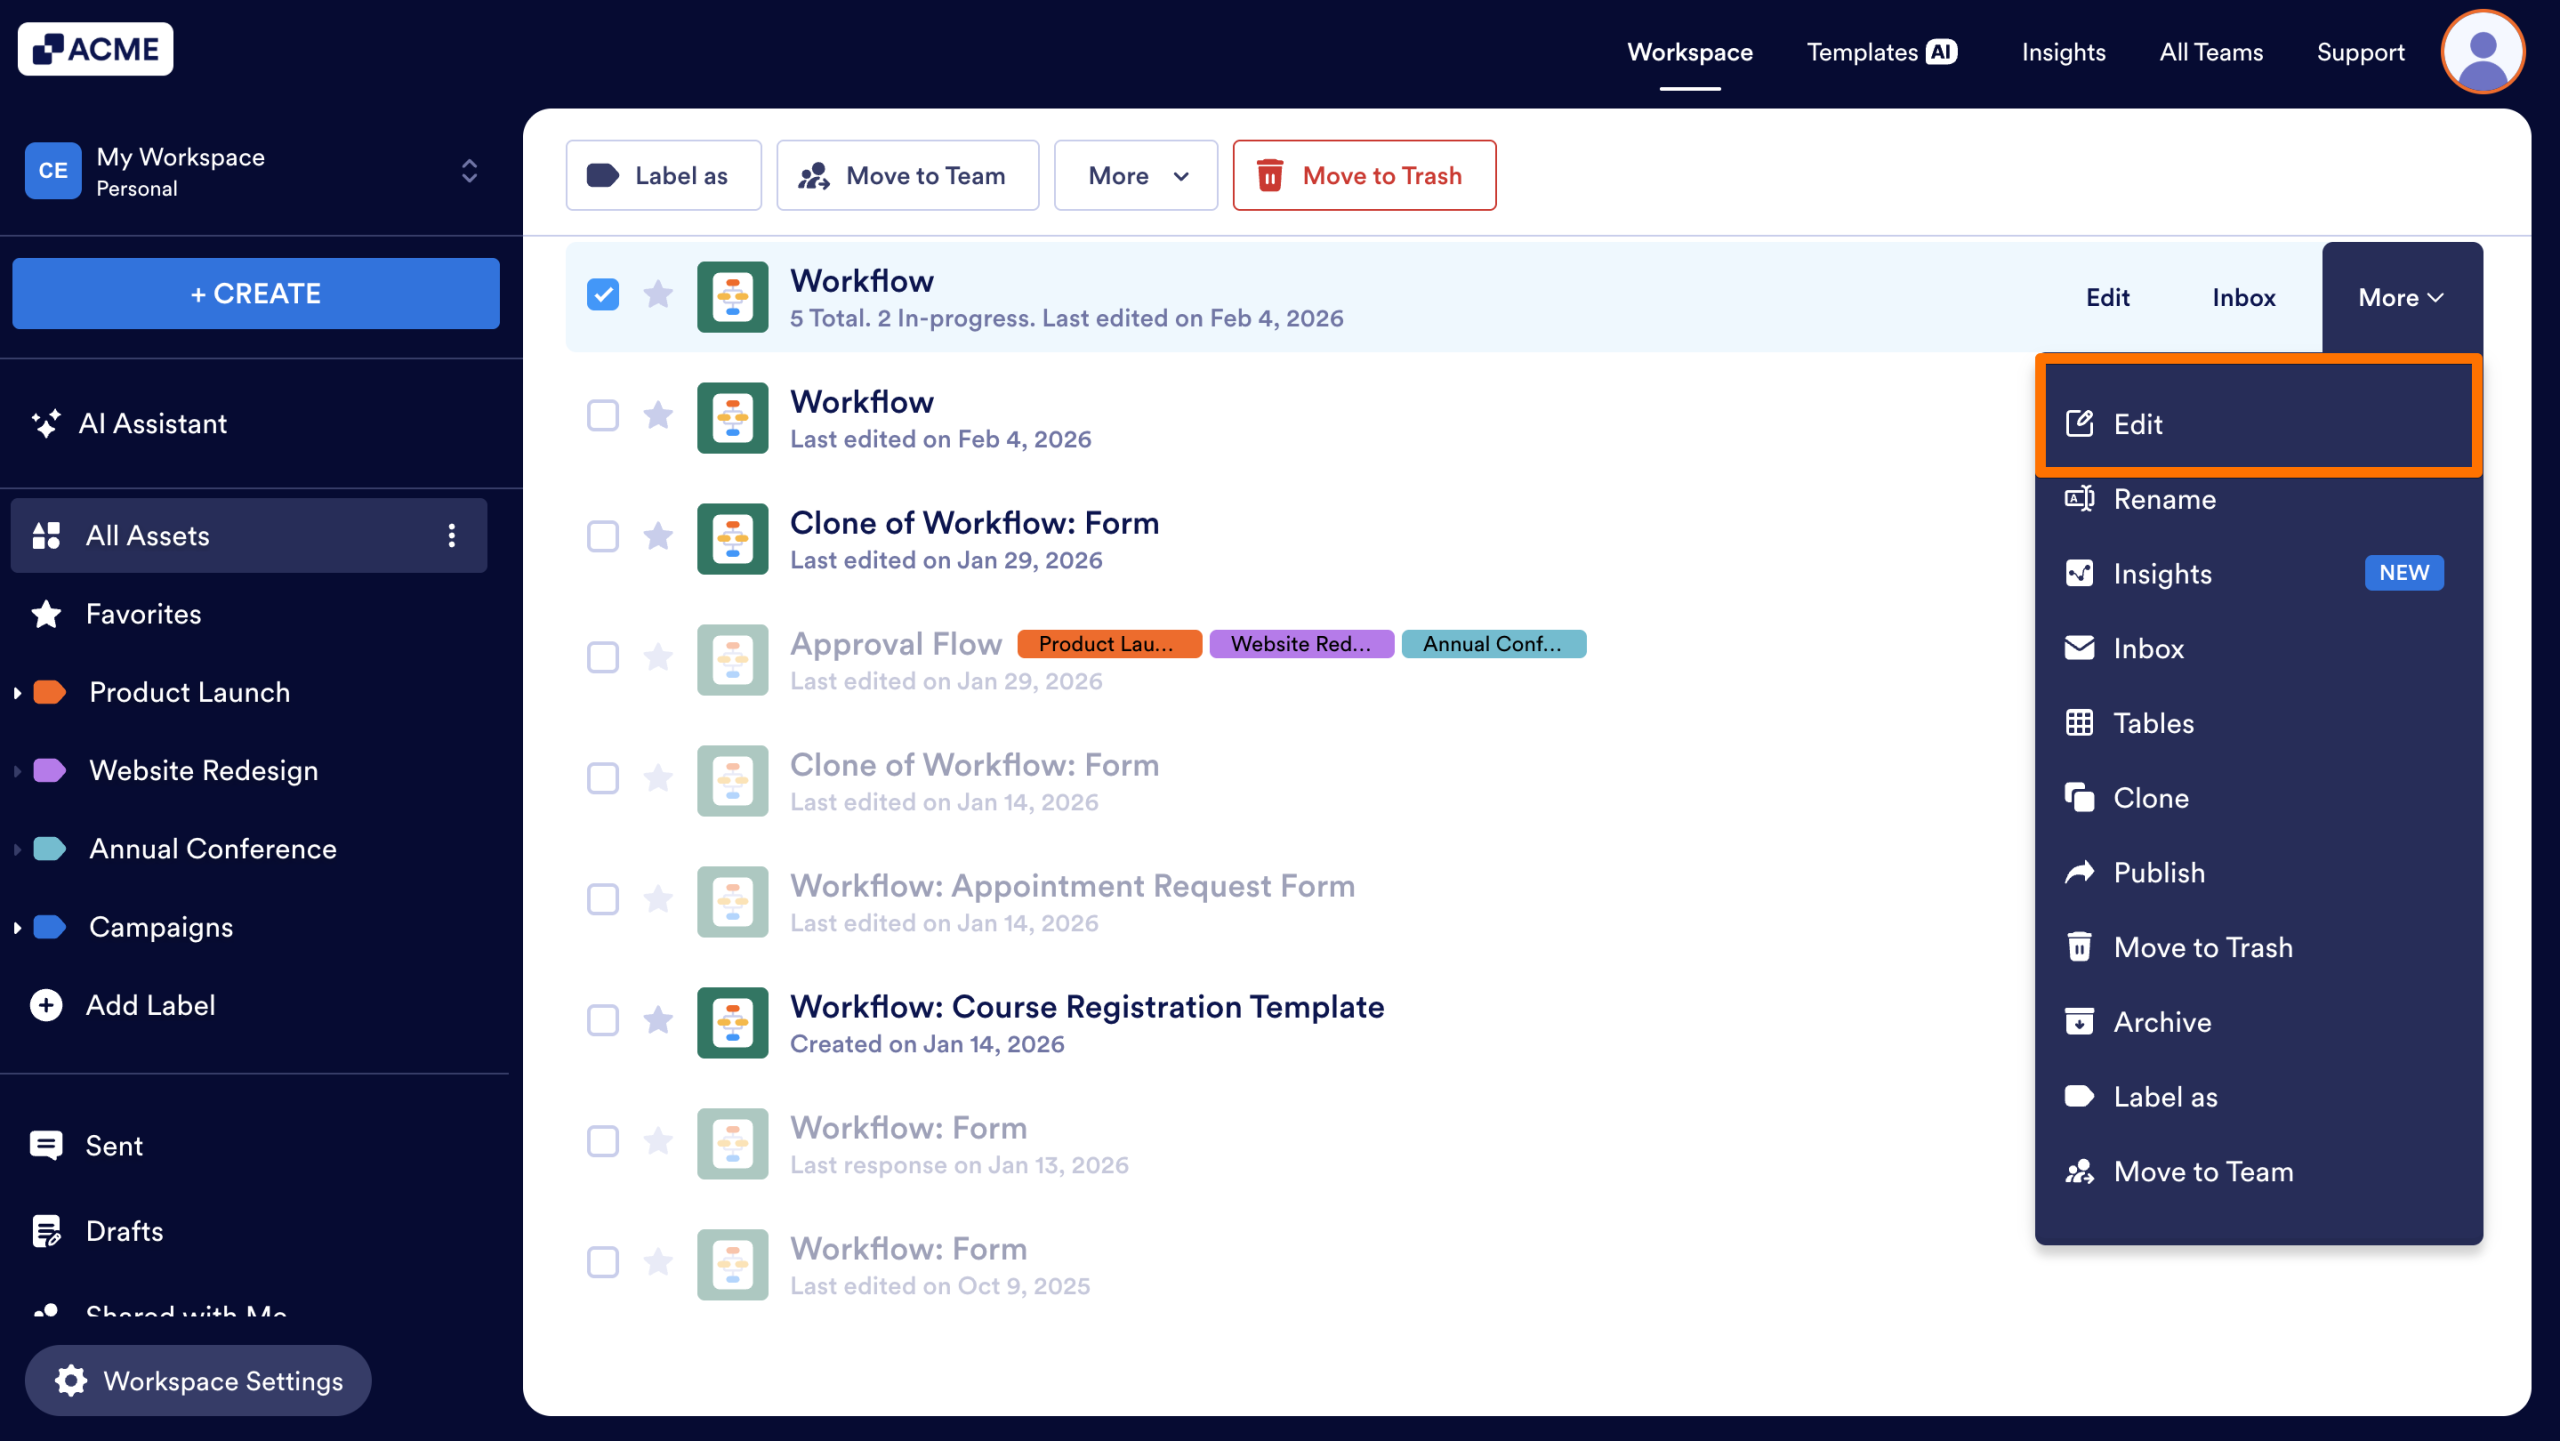Open the My Workspace switcher

click(467, 170)
